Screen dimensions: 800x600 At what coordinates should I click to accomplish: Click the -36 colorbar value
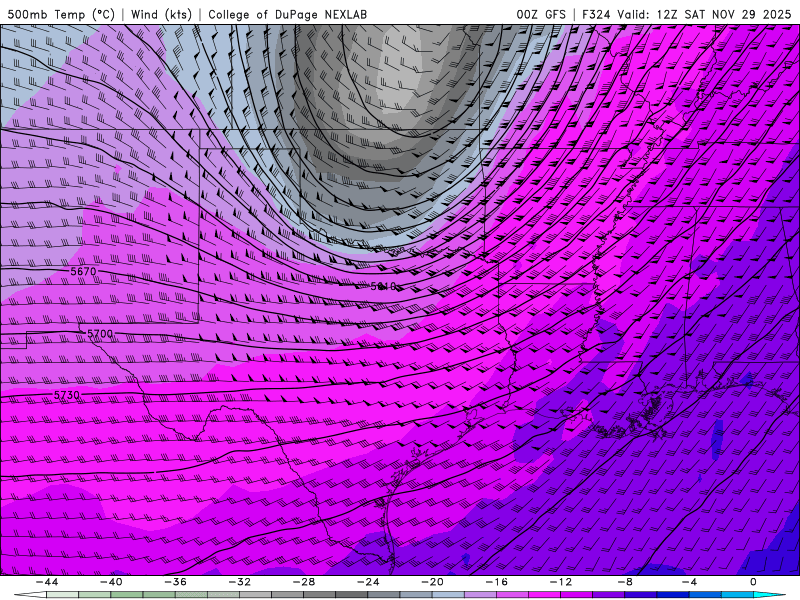tap(175, 582)
